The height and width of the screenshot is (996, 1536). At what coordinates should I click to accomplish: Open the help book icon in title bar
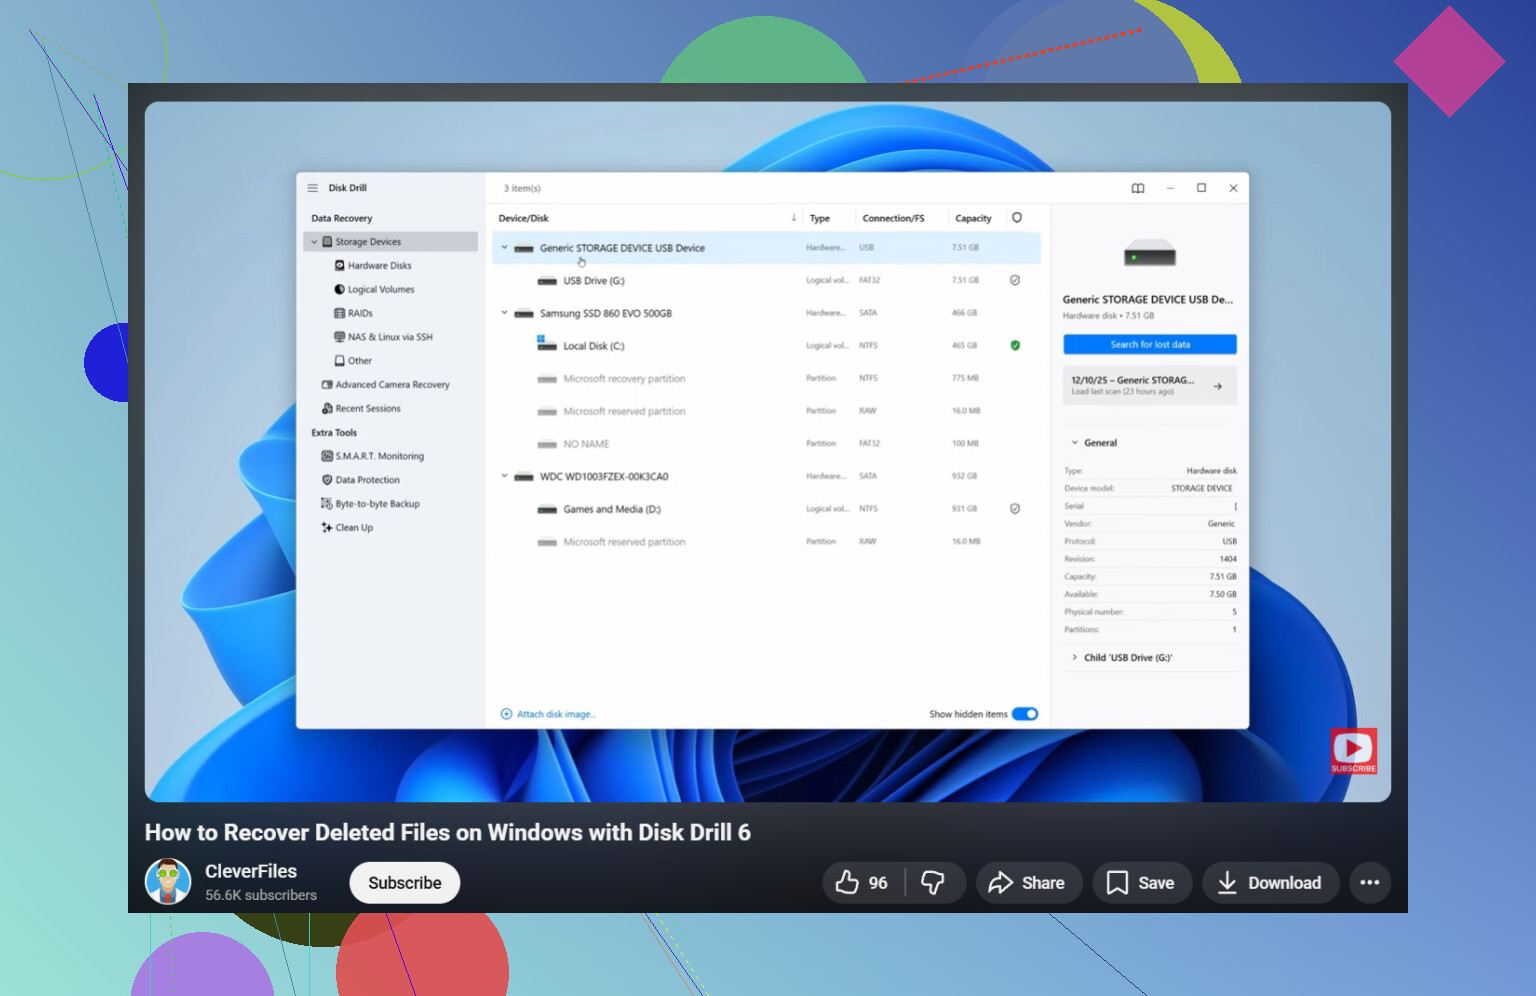pyautogui.click(x=1138, y=188)
